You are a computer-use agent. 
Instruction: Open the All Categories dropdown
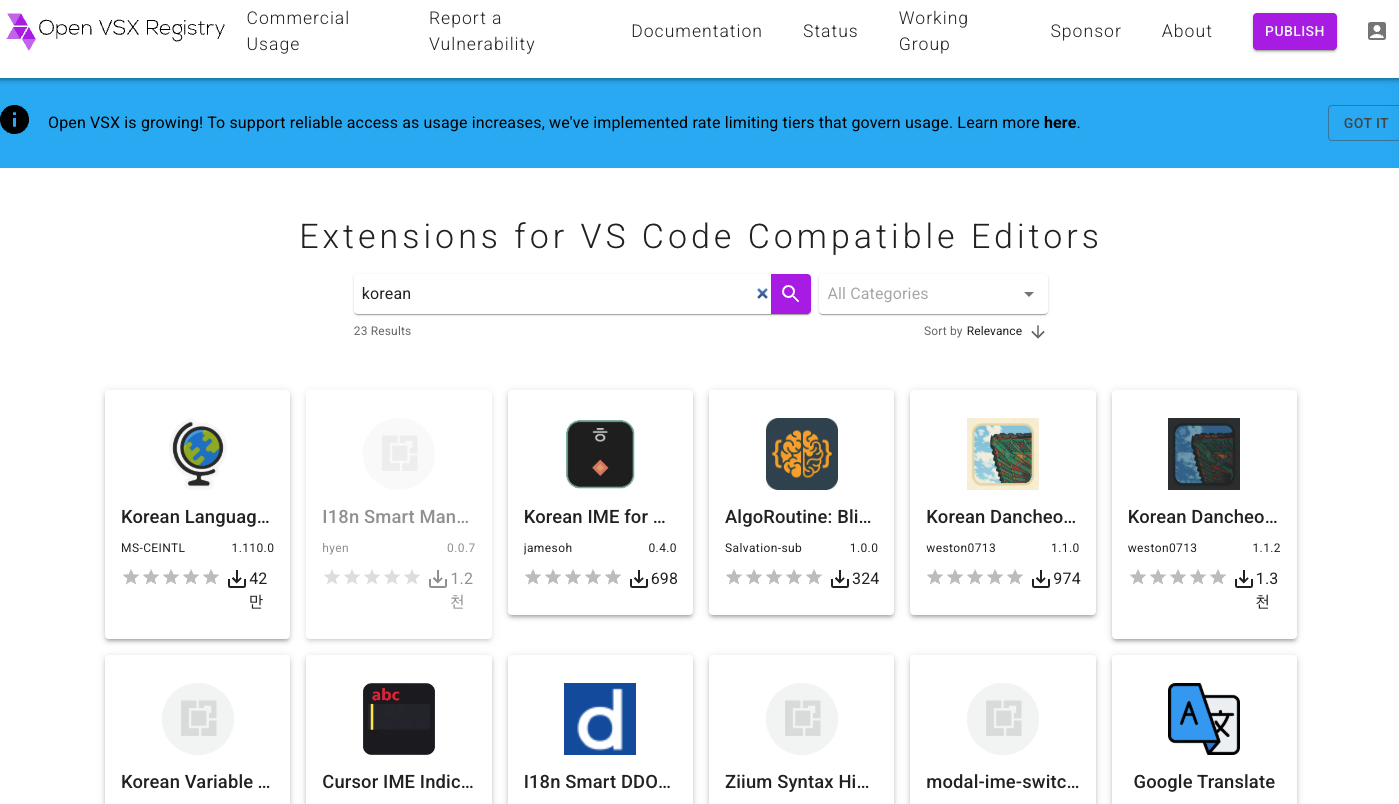(933, 294)
